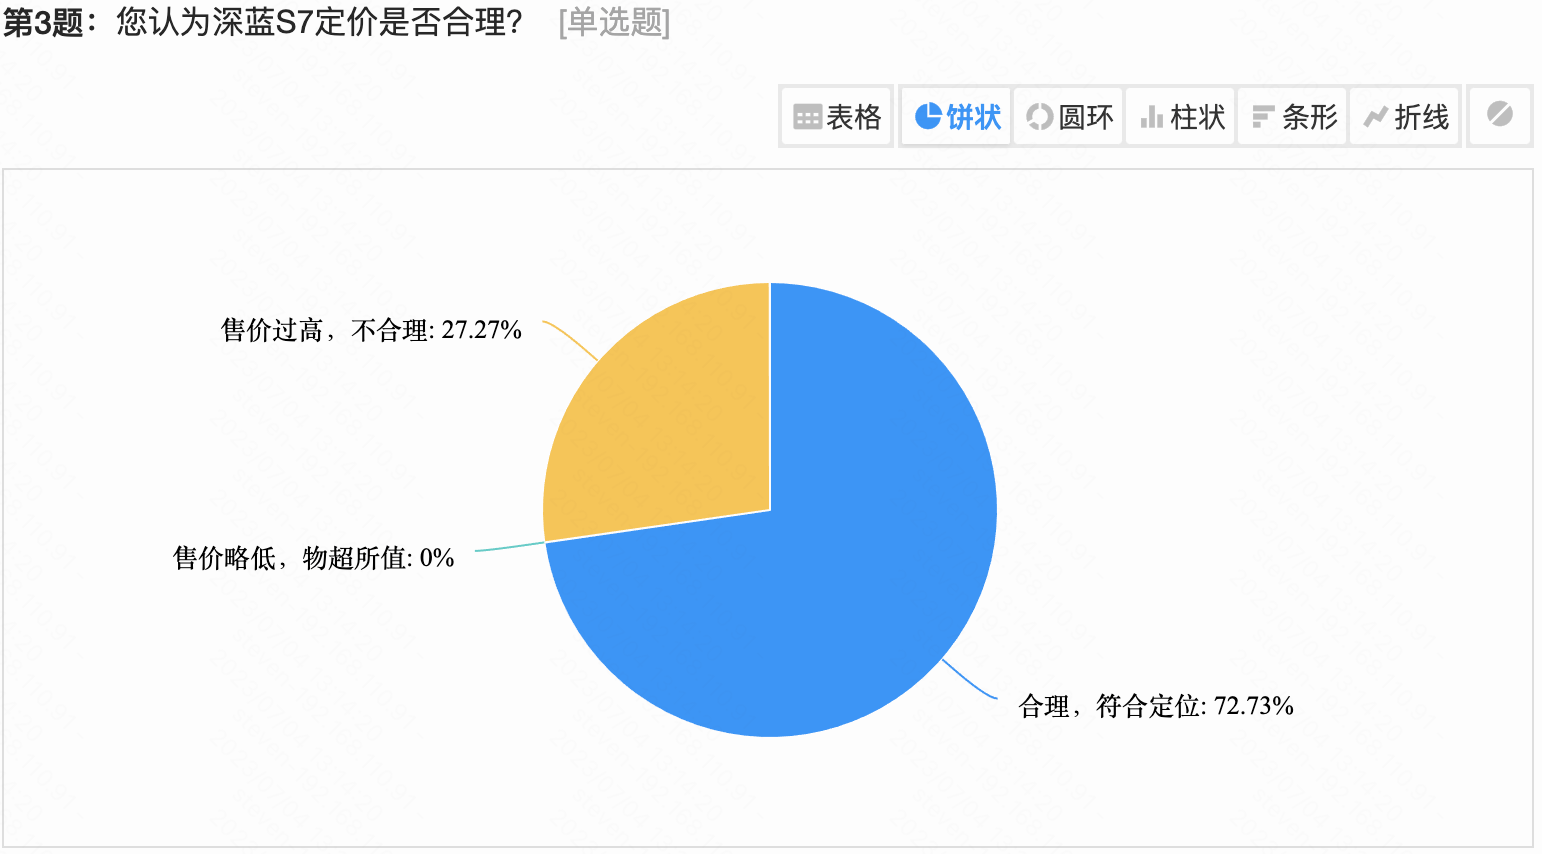Click the 售价过高，不合理 data label
This screenshot has width=1542, height=854.
371,330
